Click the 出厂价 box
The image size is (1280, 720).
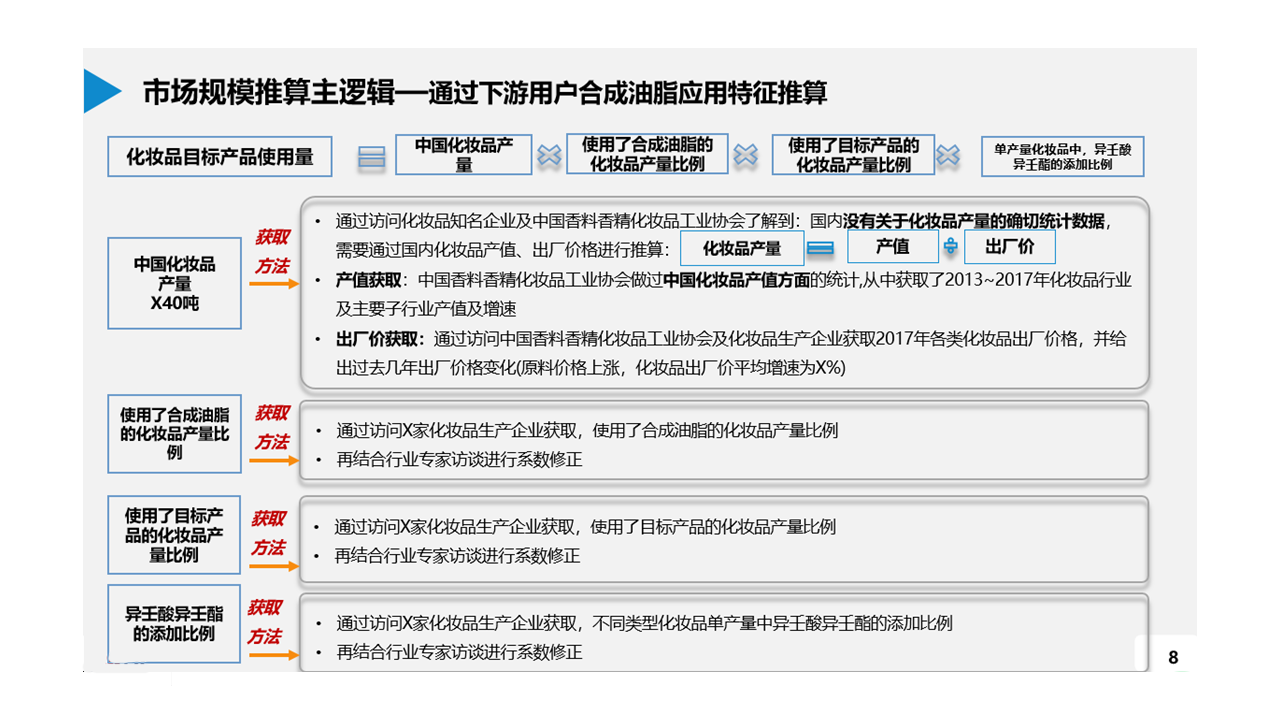[1009, 248]
